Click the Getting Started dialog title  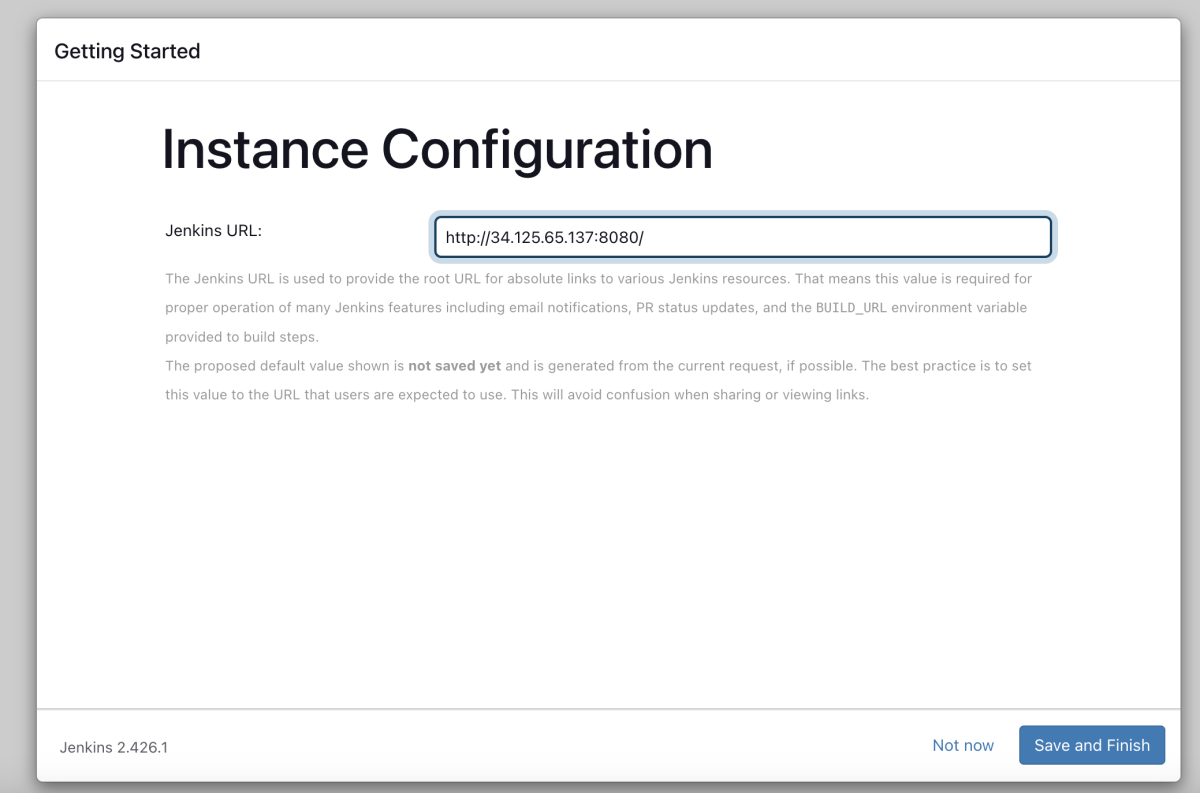(x=127, y=51)
